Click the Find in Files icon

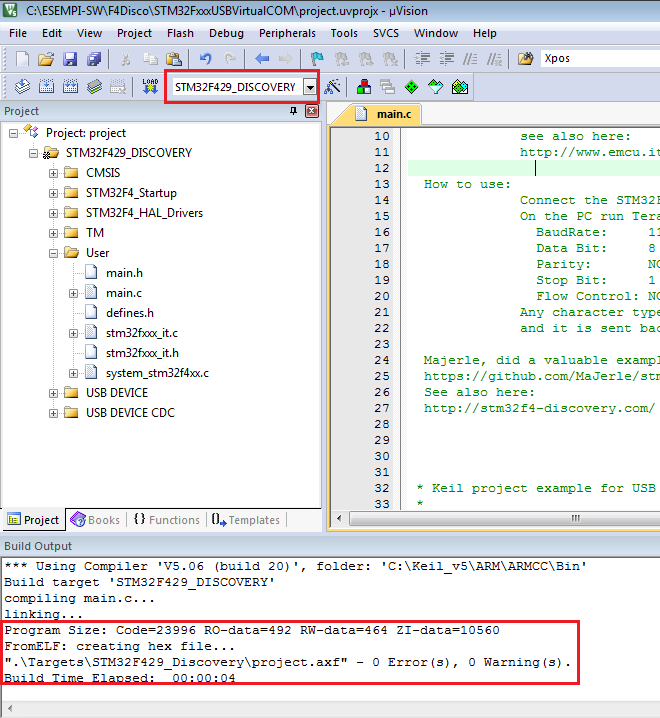click(525, 59)
